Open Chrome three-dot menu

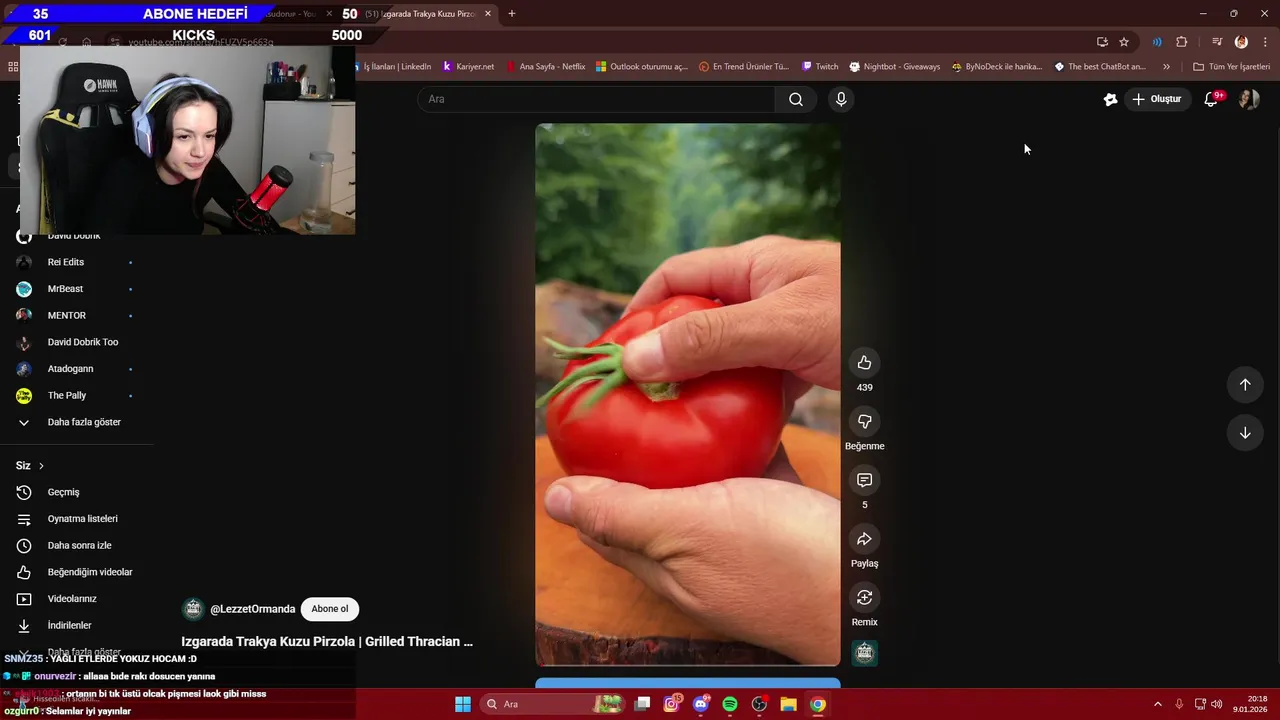(x=1266, y=42)
